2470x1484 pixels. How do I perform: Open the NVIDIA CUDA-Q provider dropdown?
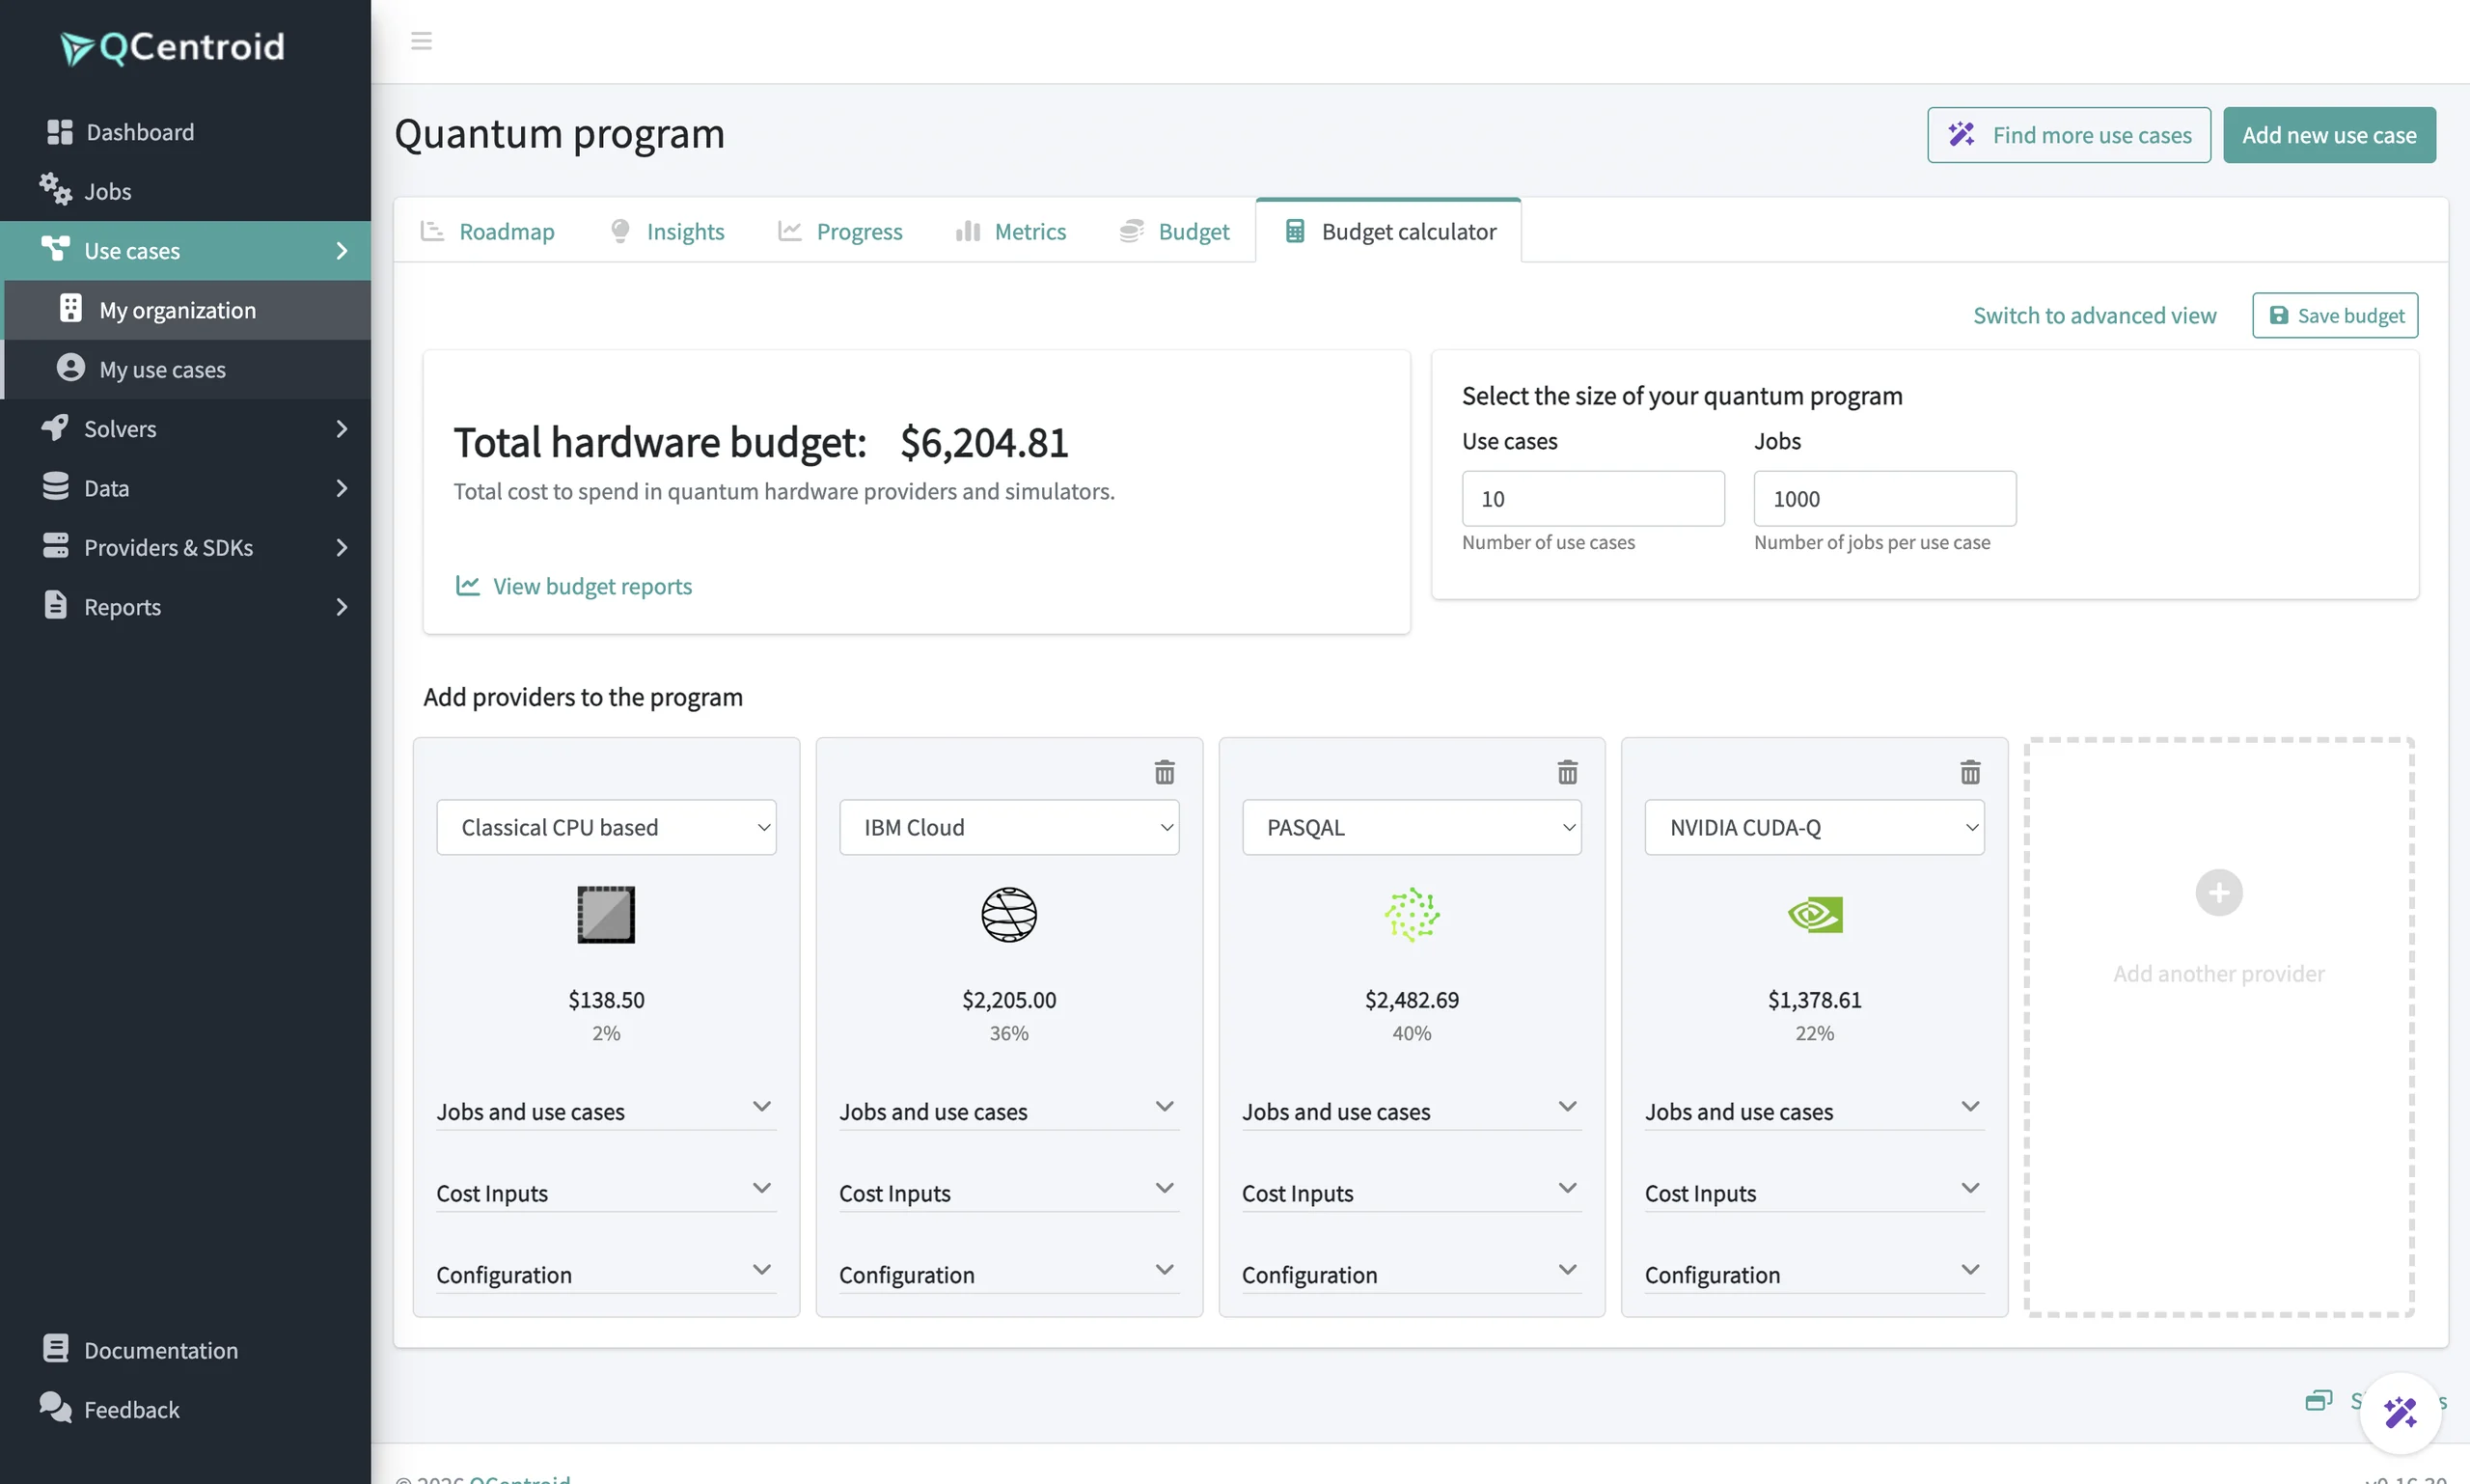(x=1814, y=827)
